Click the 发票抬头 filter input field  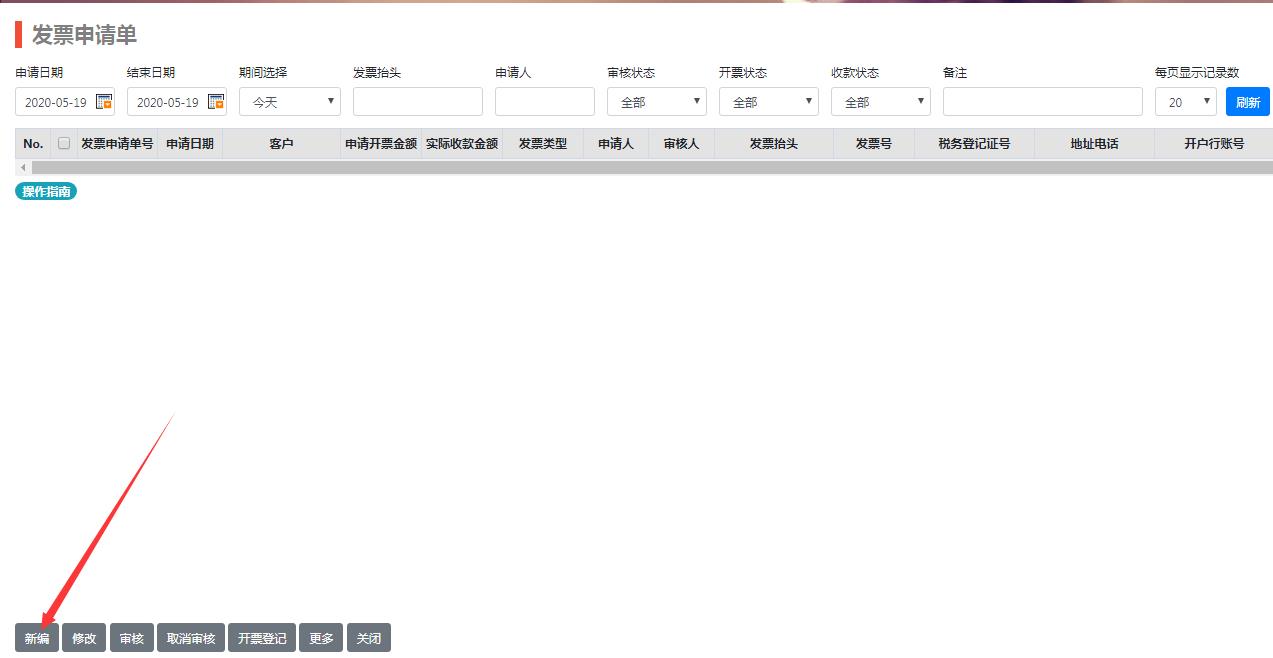[x=417, y=102]
